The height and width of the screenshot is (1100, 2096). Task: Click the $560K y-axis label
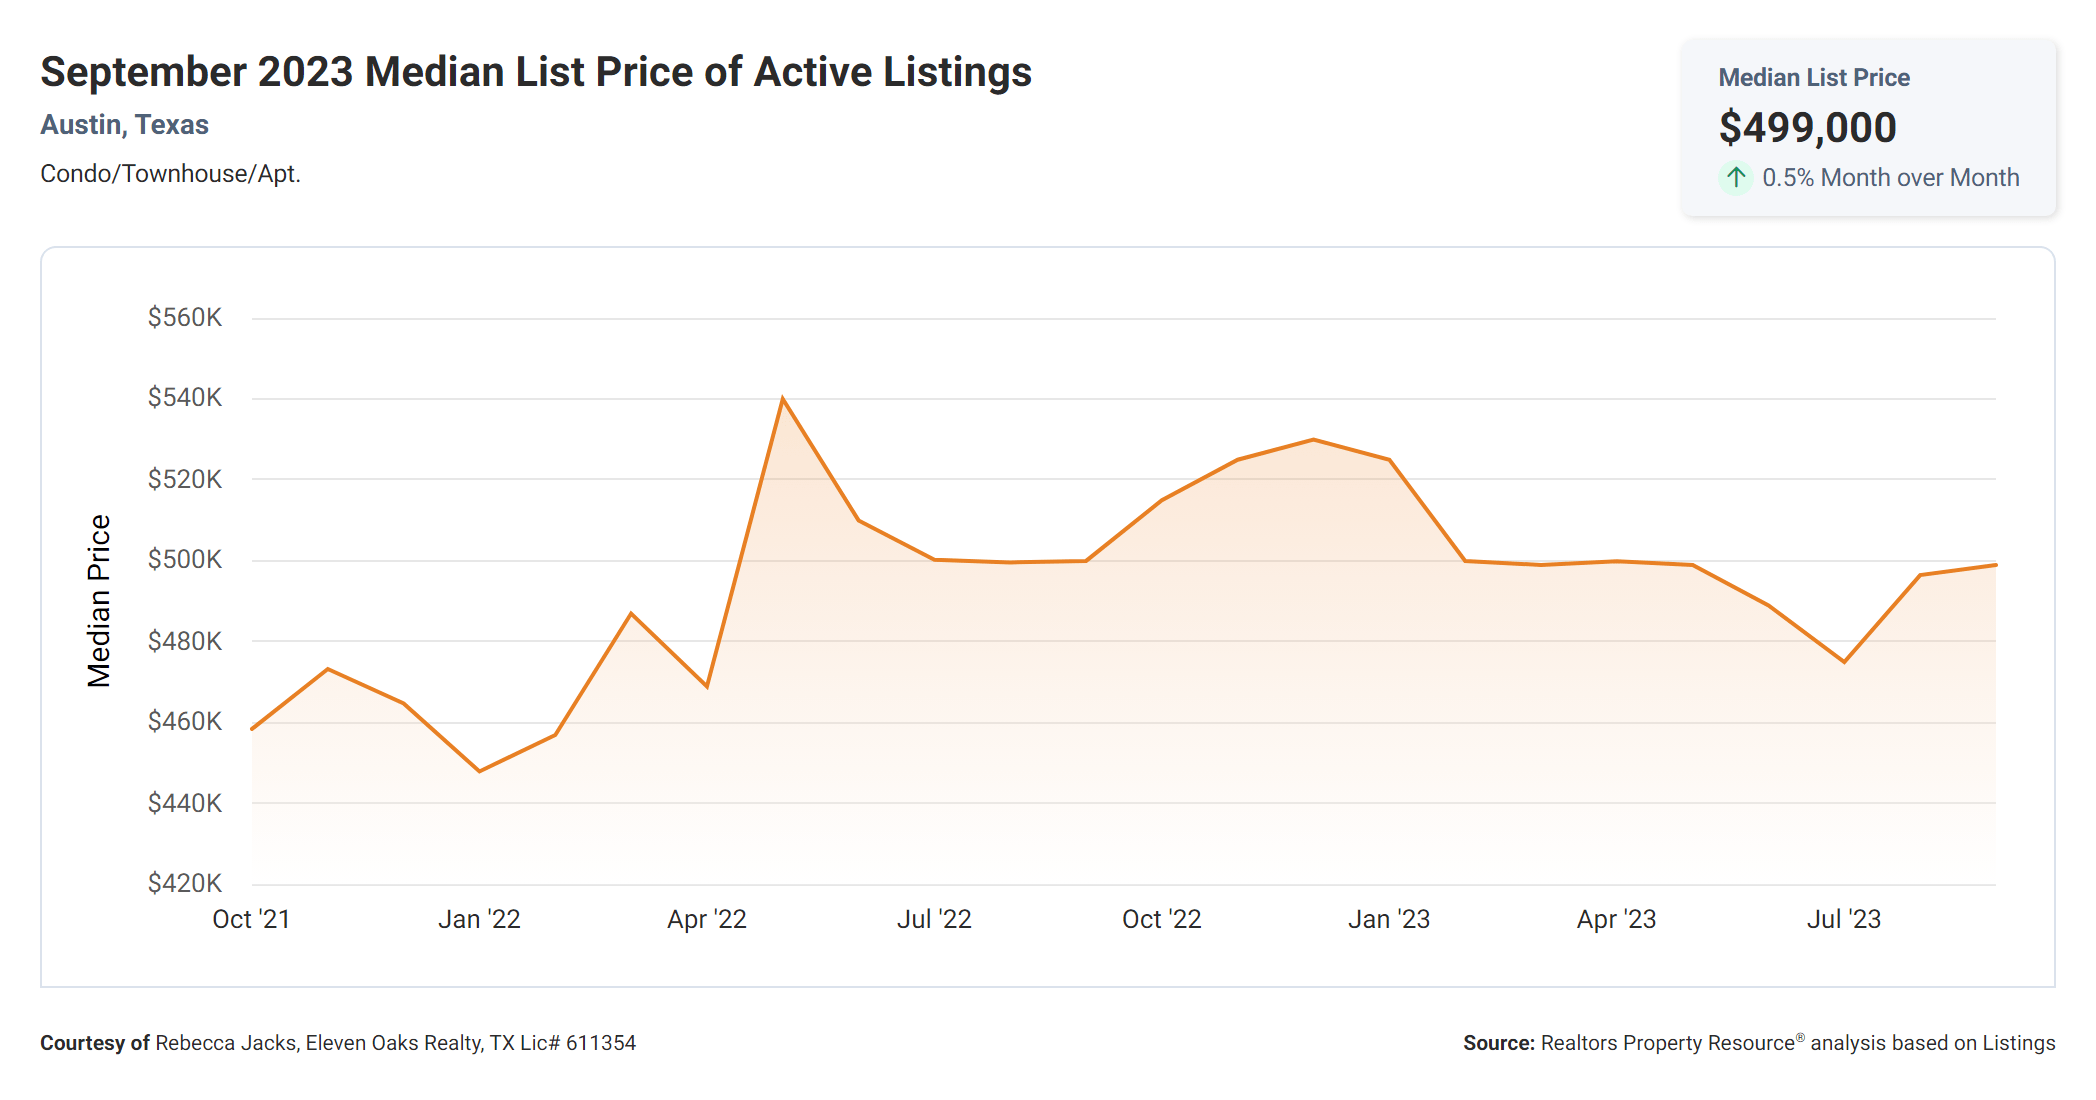(x=185, y=318)
